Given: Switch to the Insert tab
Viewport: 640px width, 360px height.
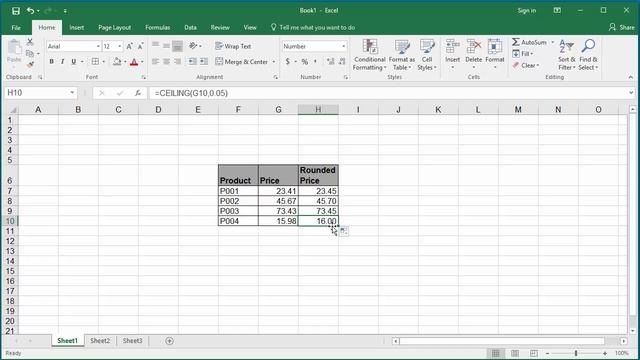Looking at the screenshot, I should pos(76,27).
